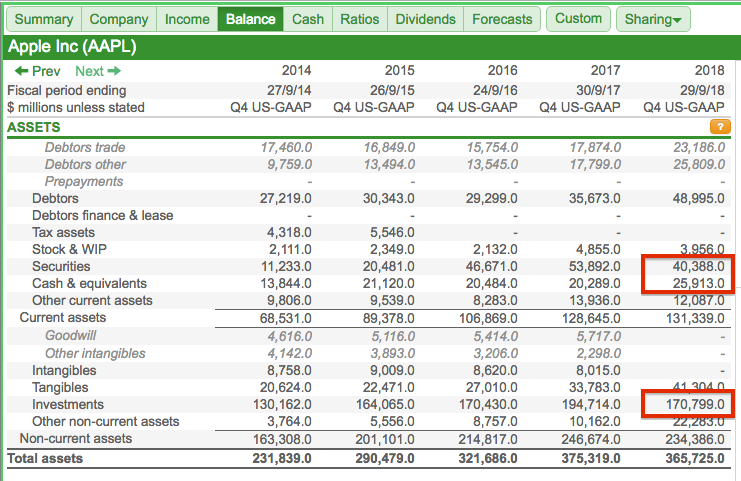741x481 pixels.
Task: Select the 2018 column header
Action: click(709, 70)
